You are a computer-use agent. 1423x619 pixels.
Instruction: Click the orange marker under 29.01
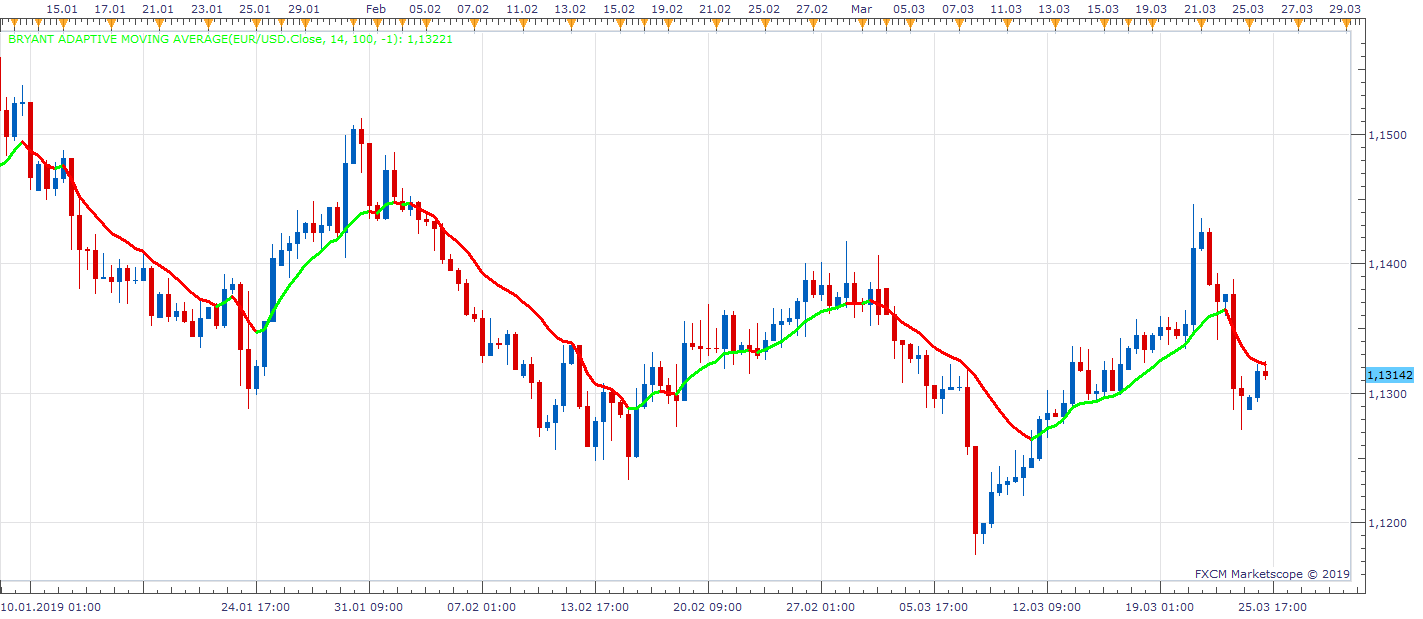[x=303, y=23]
